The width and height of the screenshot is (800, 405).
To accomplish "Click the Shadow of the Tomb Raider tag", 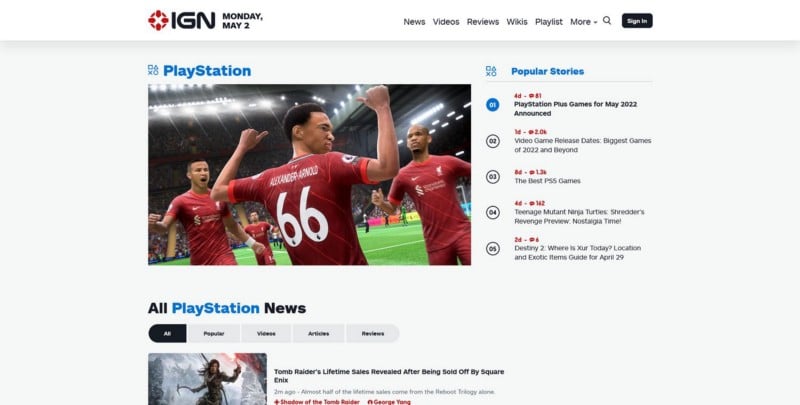I will pos(317,402).
